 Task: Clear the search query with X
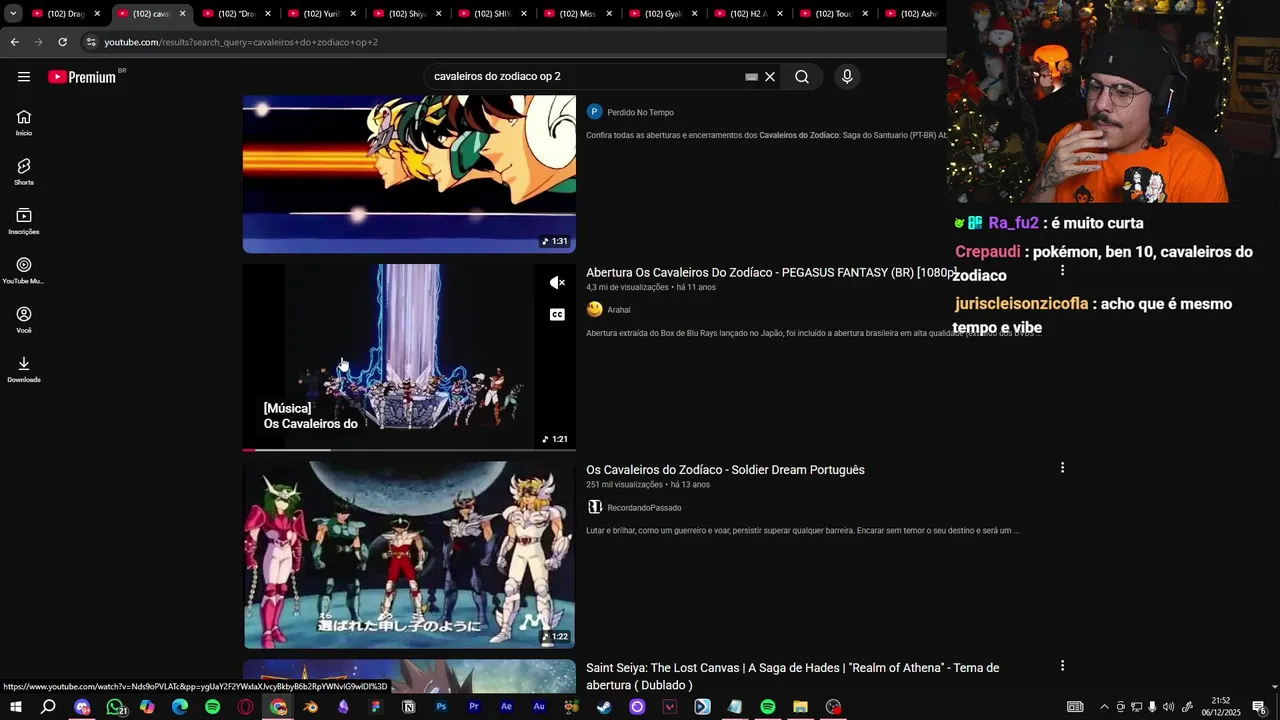coord(770,77)
